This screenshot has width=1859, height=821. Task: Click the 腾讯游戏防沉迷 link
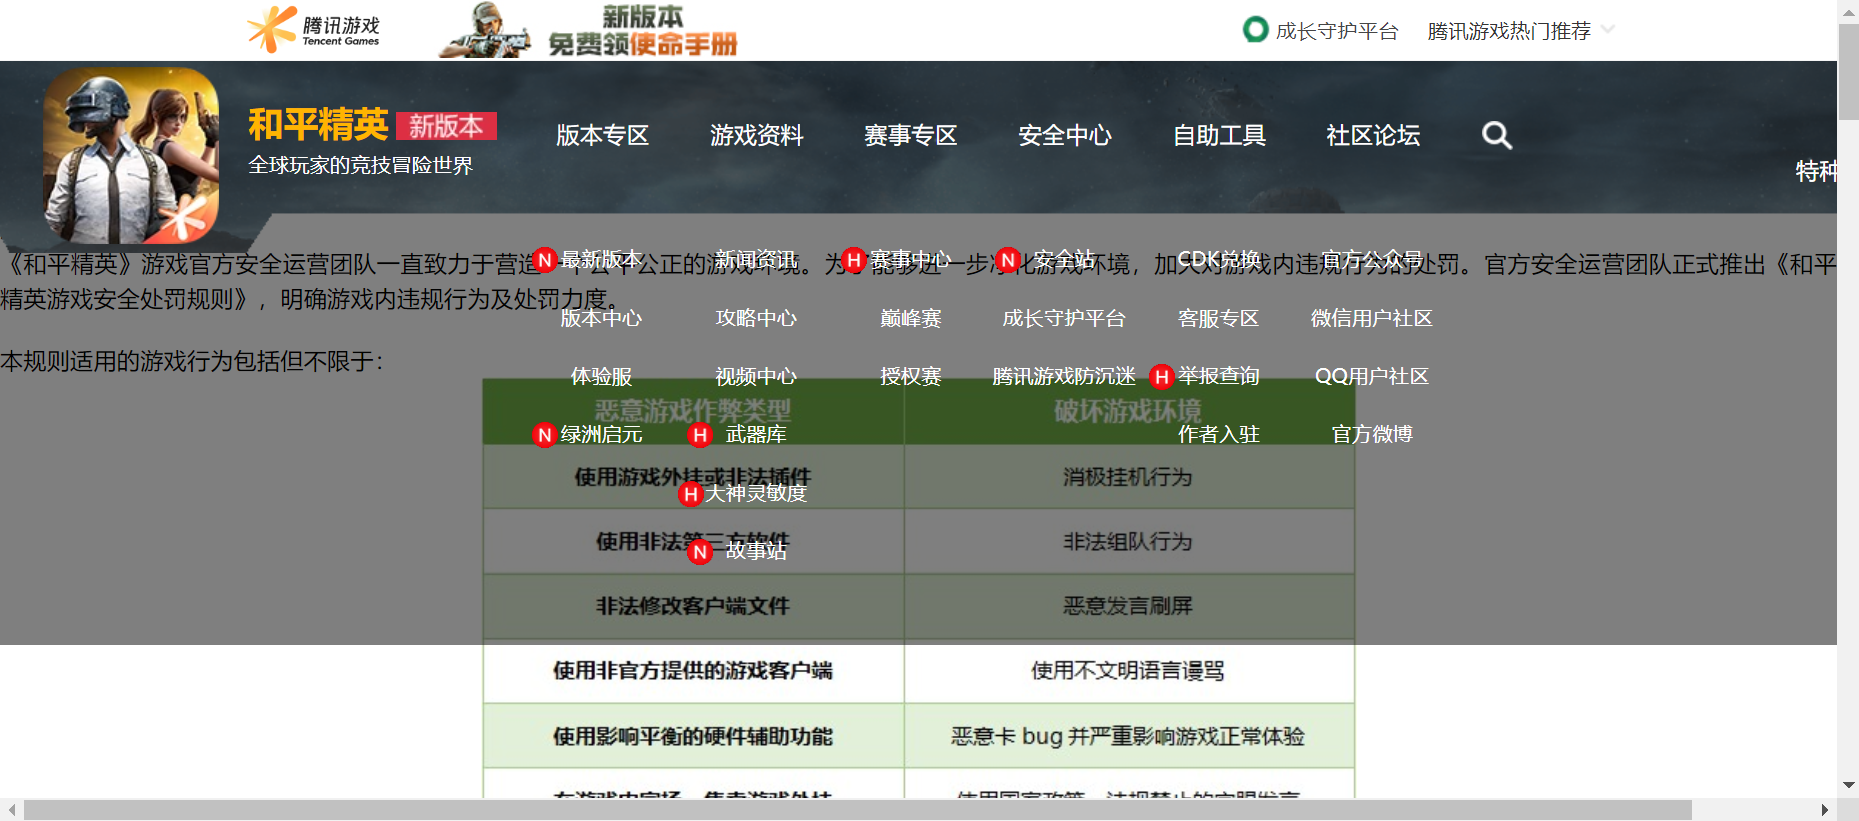coord(1063,376)
